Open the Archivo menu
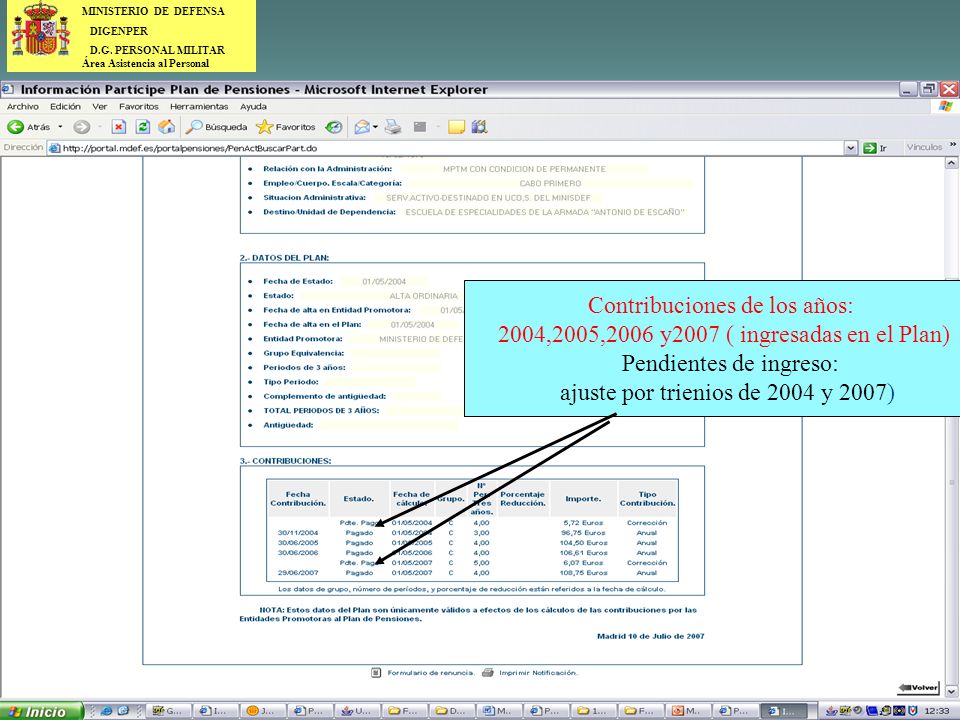Screen dimensions: 960x720 [23, 107]
